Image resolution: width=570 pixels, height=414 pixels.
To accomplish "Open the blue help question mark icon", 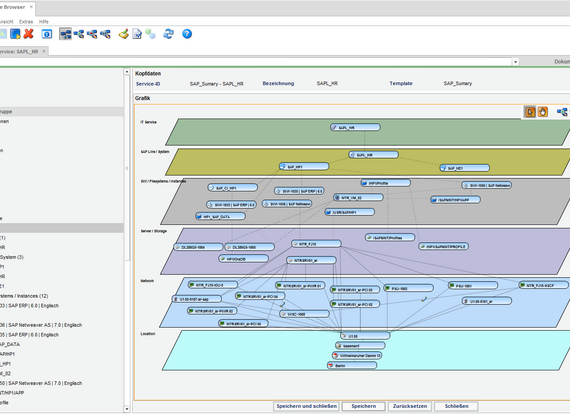I will (187, 34).
